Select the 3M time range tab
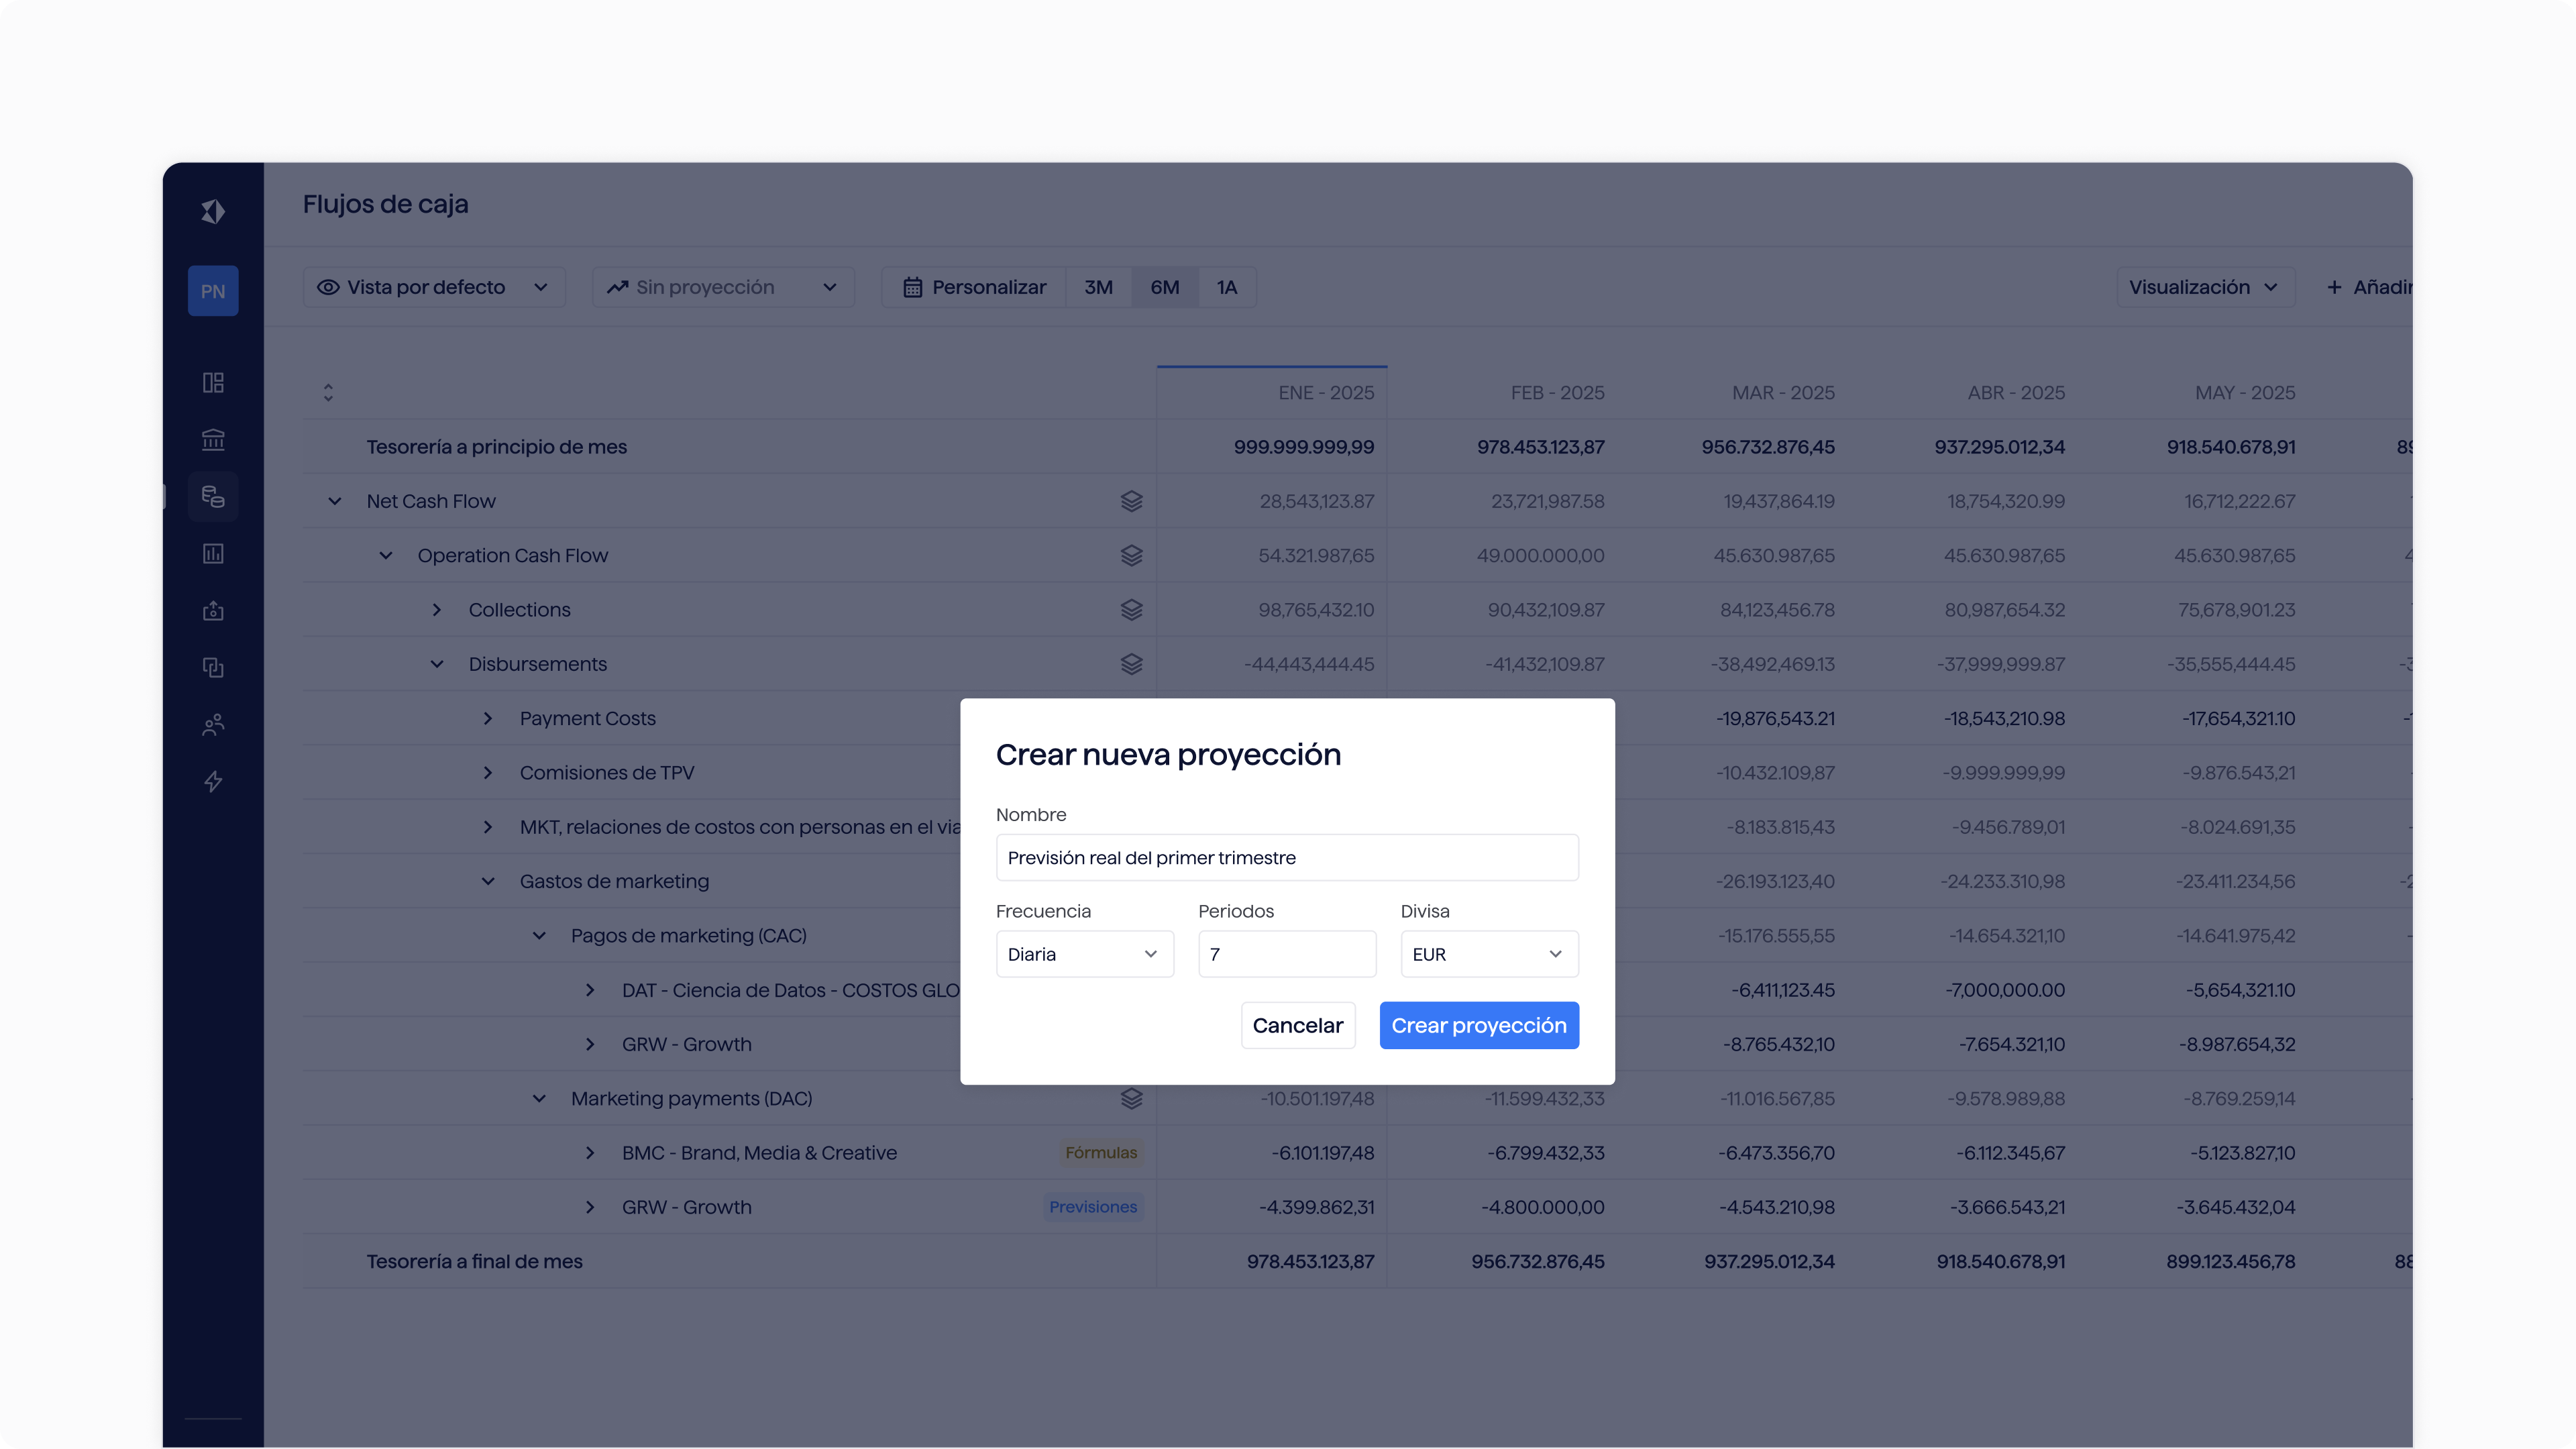Viewport: 2576px width, 1449px height. click(x=1098, y=288)
